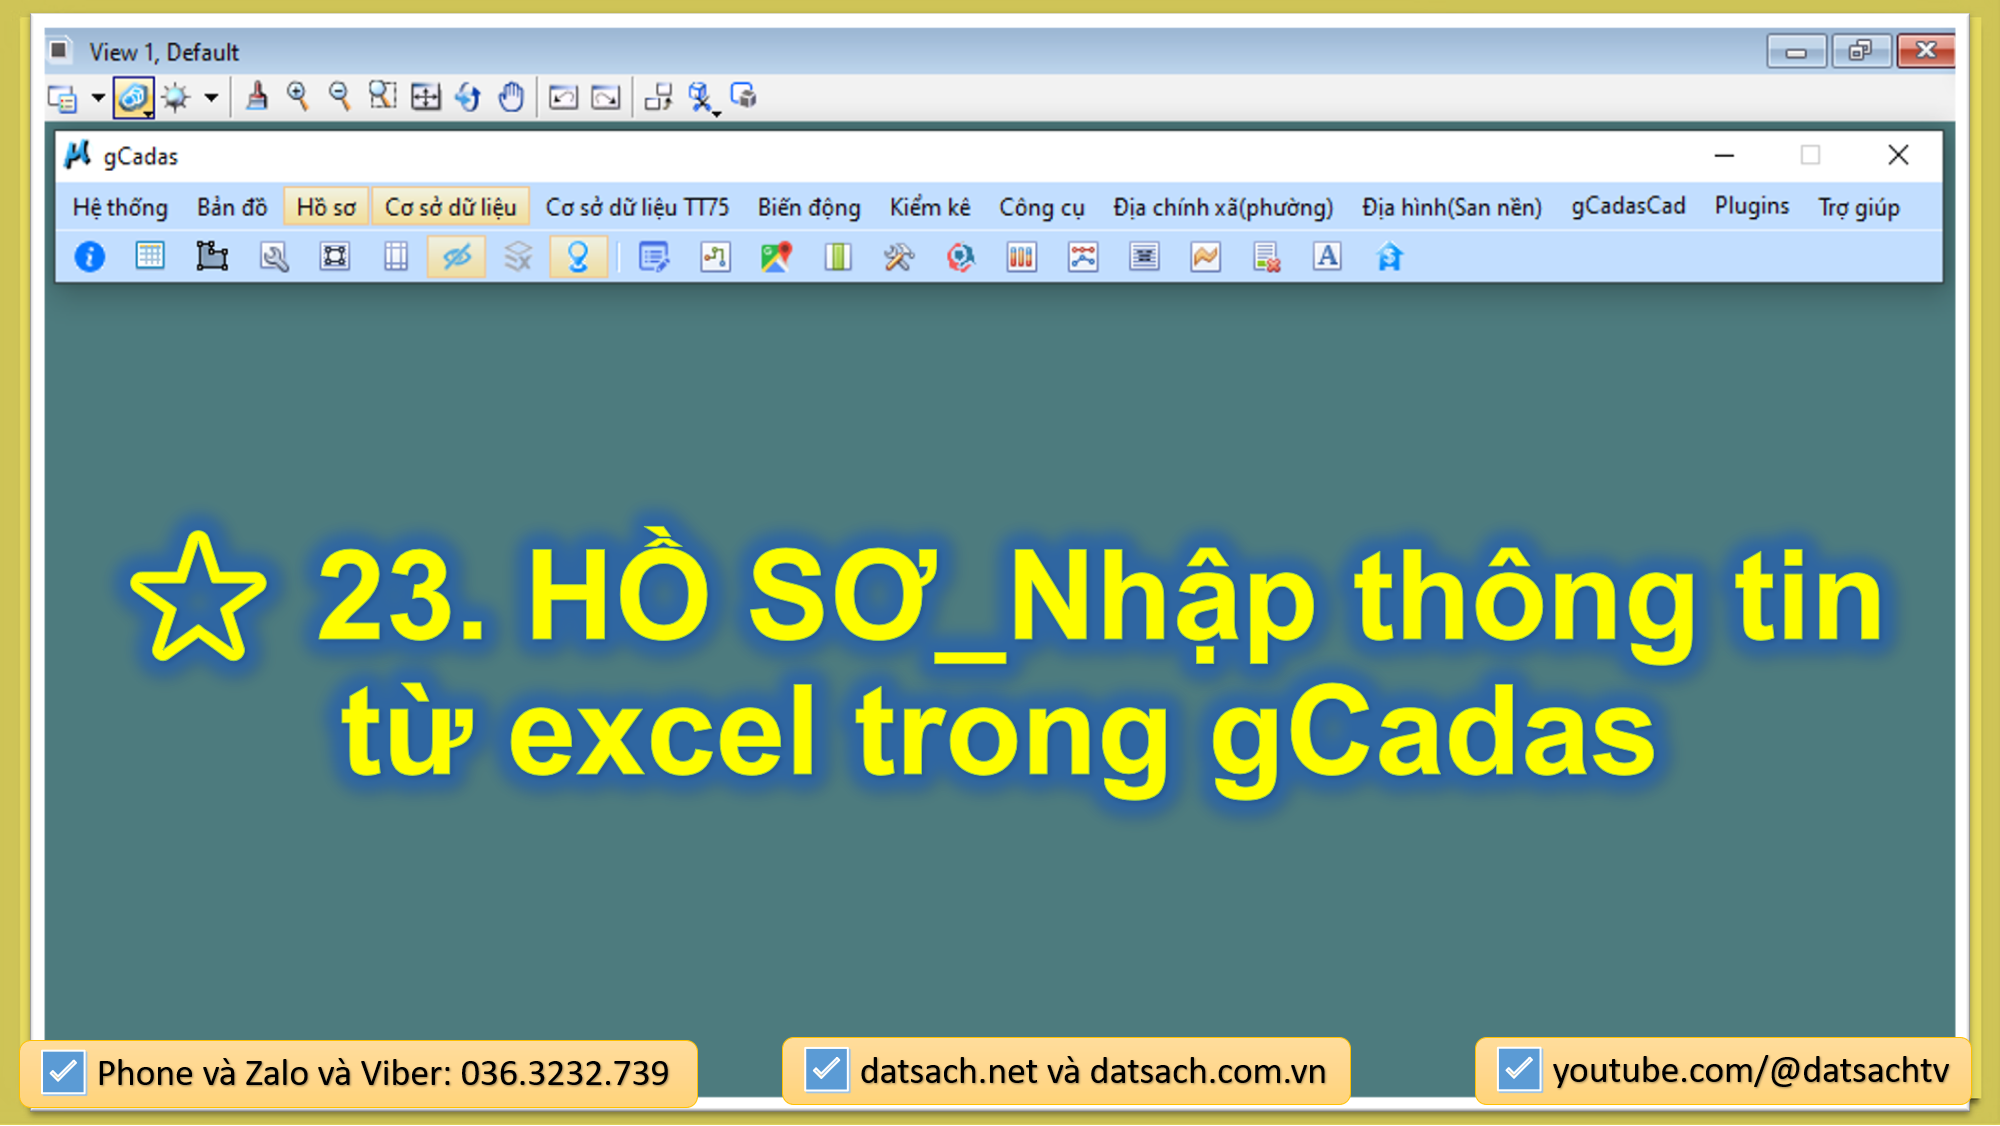Open the Hồ sơ menu

point(325,206)
